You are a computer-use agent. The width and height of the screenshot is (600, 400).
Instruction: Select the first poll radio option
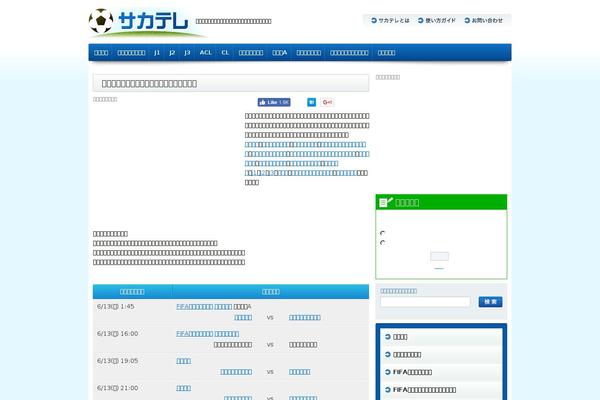coord(383,233)
